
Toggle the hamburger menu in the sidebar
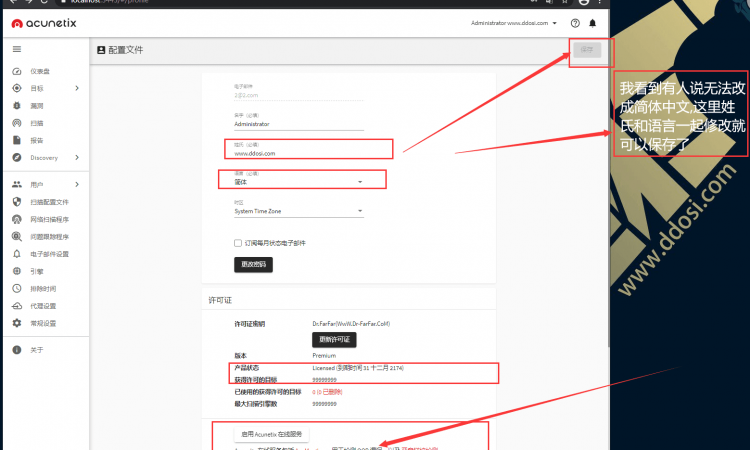(x=17, y=49)
